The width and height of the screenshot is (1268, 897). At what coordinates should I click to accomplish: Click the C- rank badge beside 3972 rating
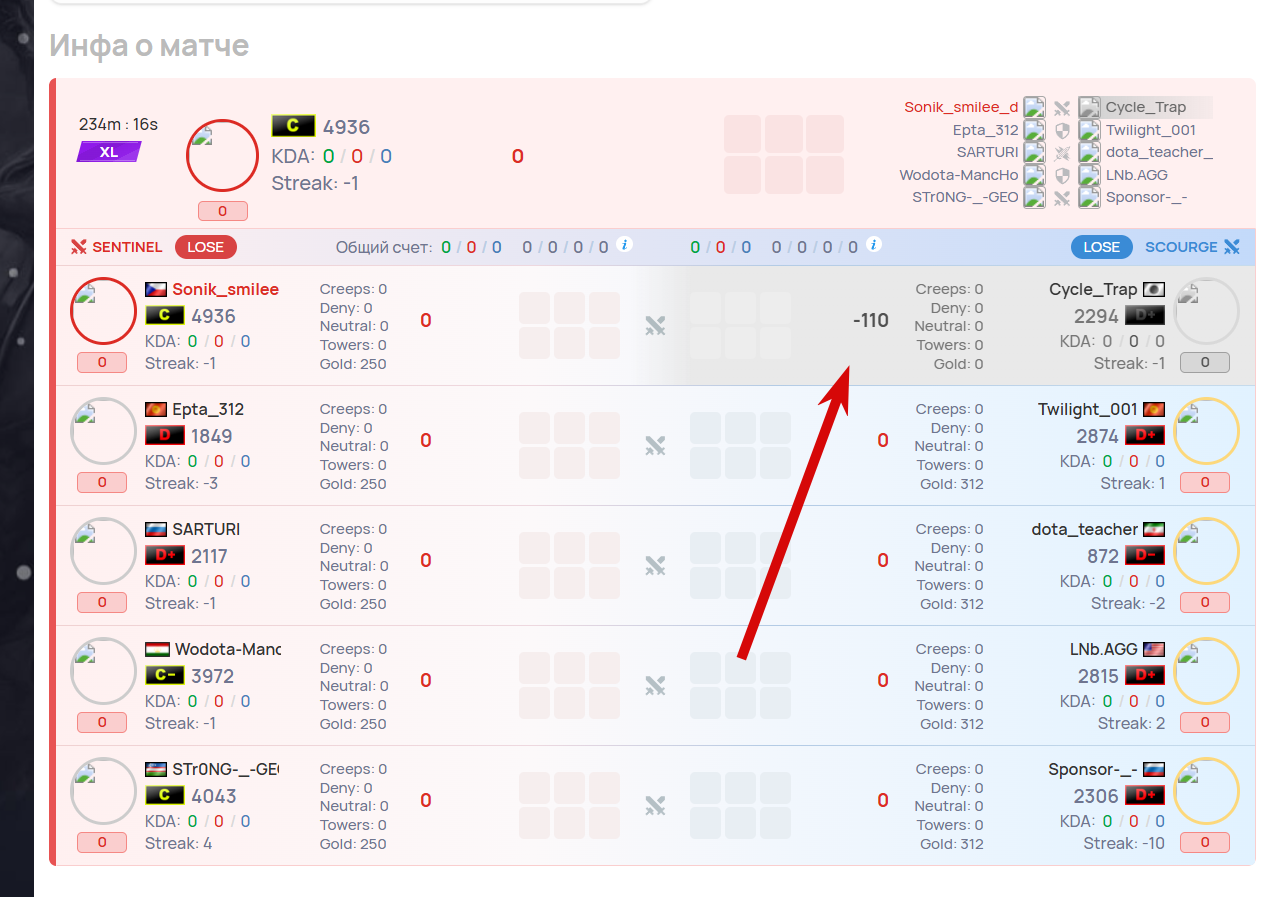click(165, 676)
